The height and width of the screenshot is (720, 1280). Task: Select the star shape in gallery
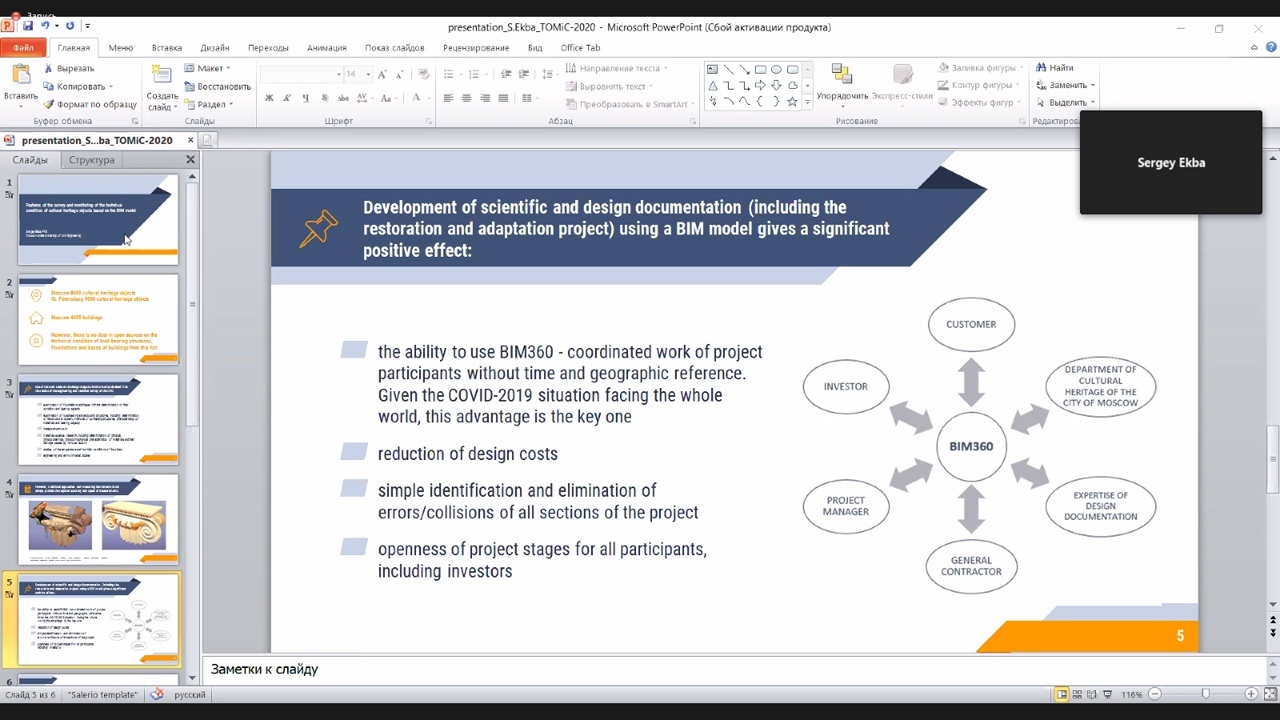pos(792,101)
